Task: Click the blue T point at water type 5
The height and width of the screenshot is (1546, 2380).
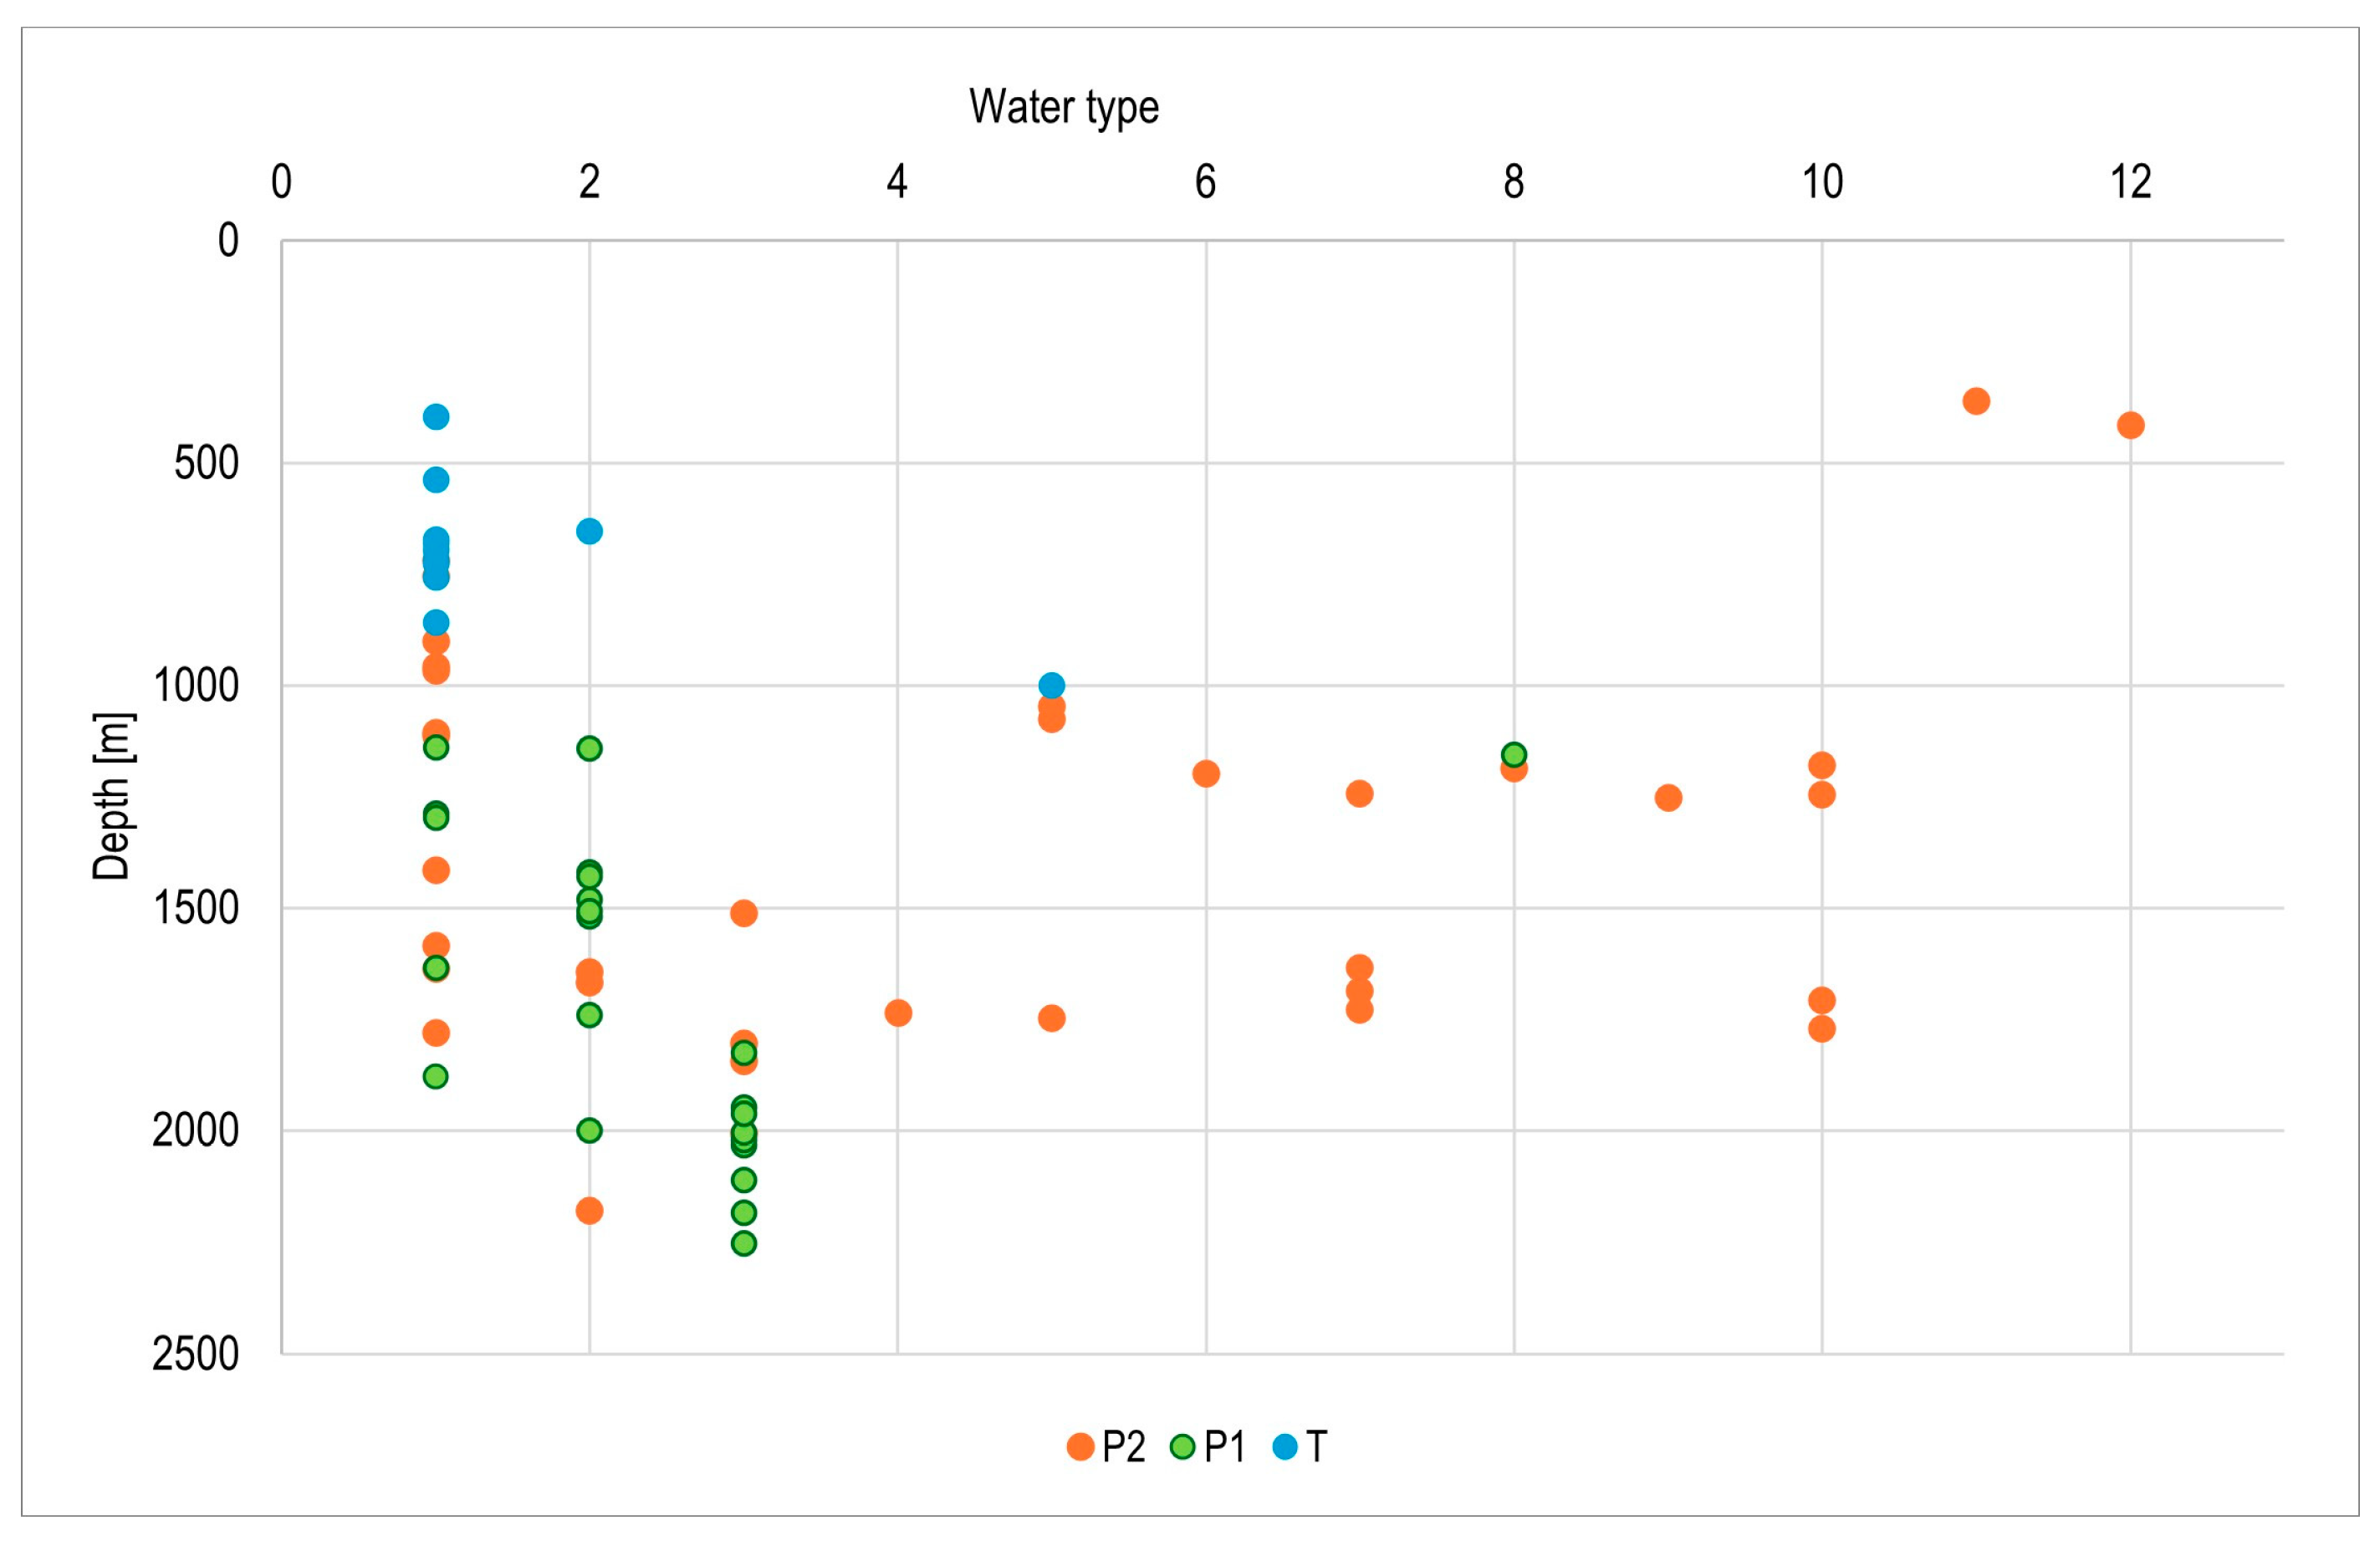Action: (x=1051, y=685)
